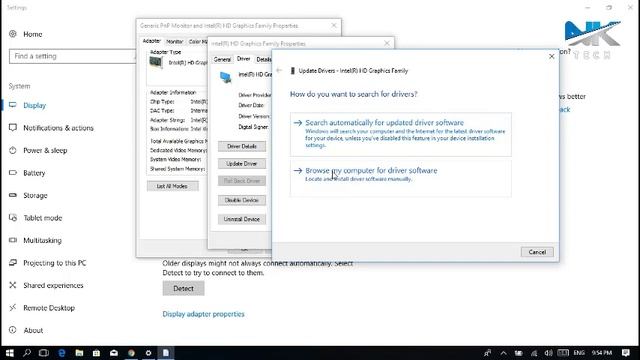The height and width of the screenshot is (360, 640).
Task: Click the Disable Device button
Action: 242,200
